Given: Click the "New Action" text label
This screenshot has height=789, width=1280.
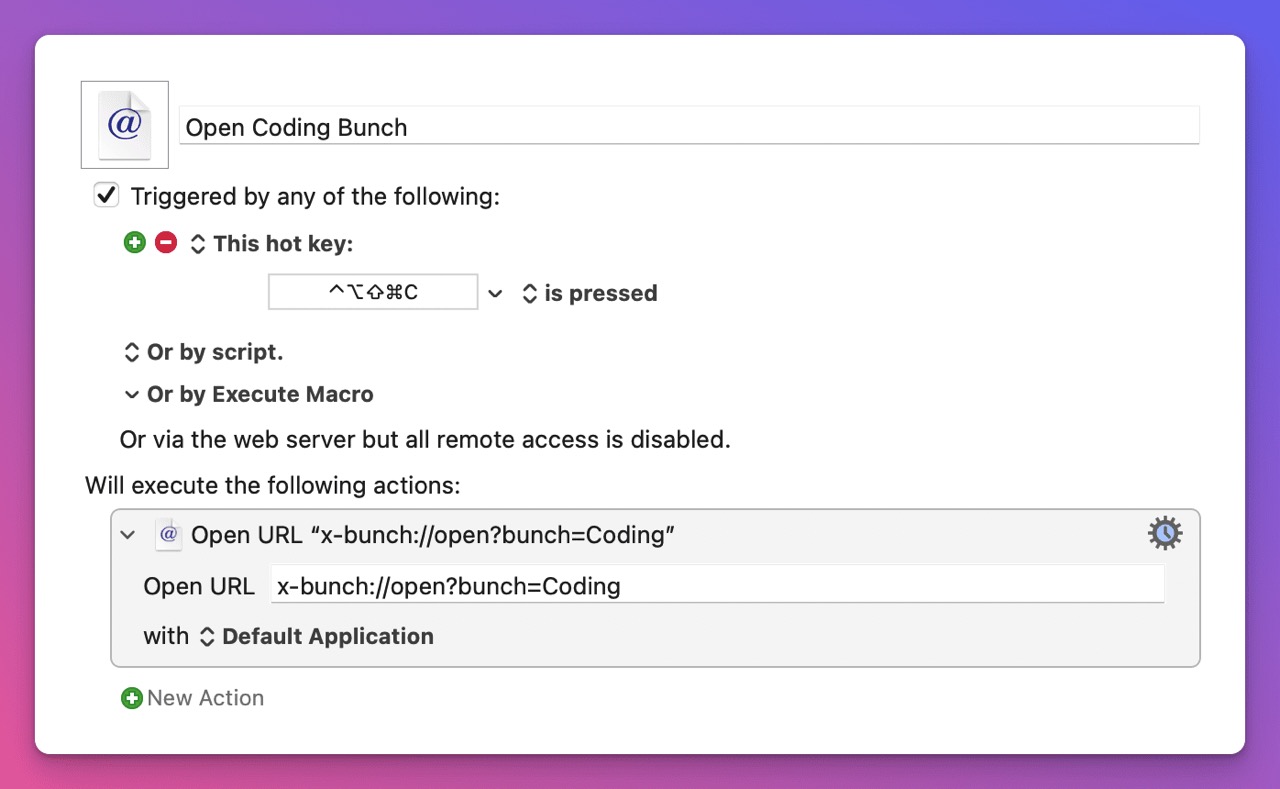Looking at the screenshot, I should 205,698.
